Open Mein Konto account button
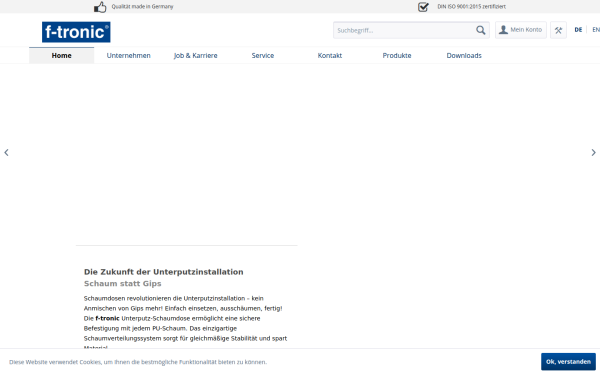 pos(521,30)
